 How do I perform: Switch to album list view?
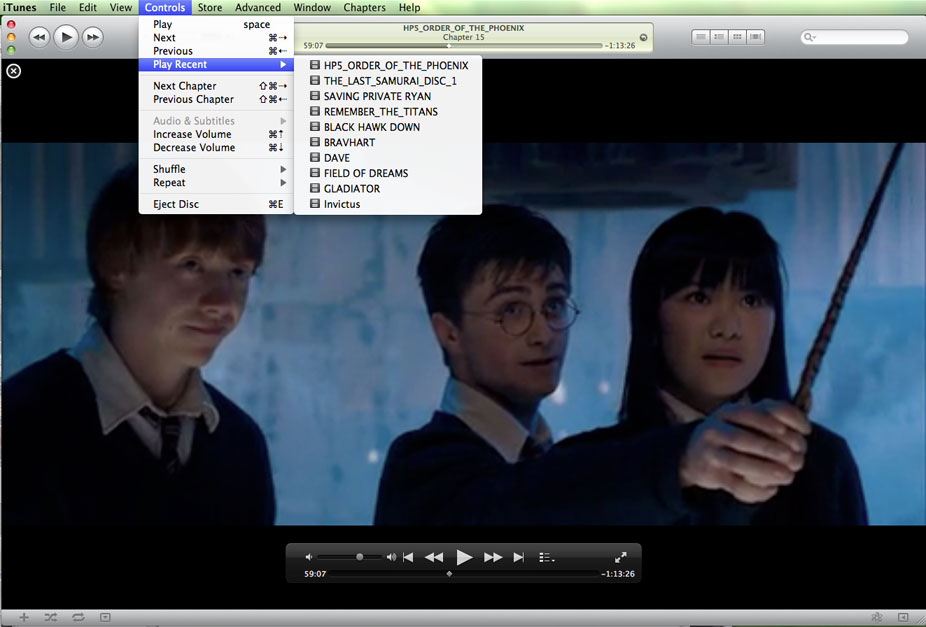719,37
